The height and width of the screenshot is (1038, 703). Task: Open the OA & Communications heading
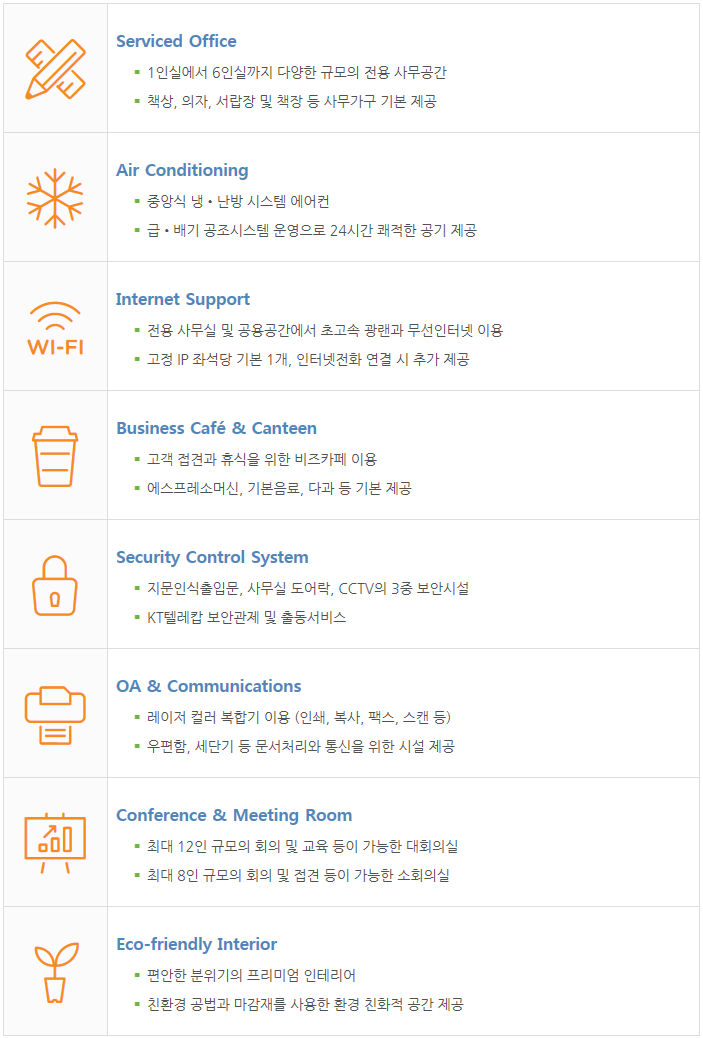coord(209,686)
